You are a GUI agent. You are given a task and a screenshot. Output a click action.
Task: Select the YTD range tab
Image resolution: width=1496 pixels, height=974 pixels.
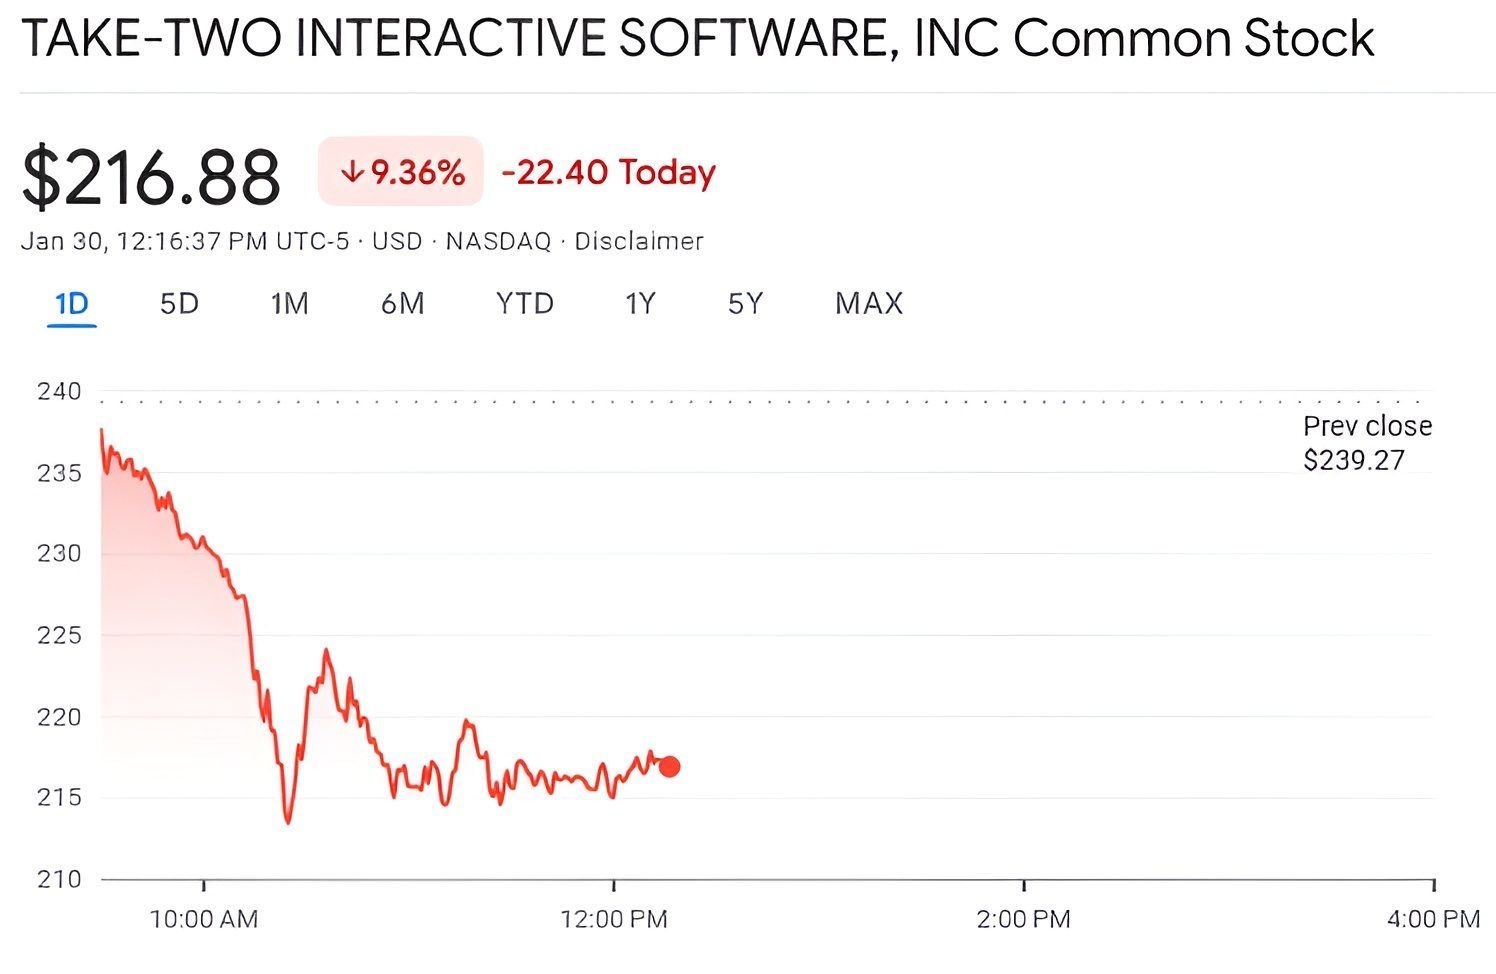[x=524, y=304]
